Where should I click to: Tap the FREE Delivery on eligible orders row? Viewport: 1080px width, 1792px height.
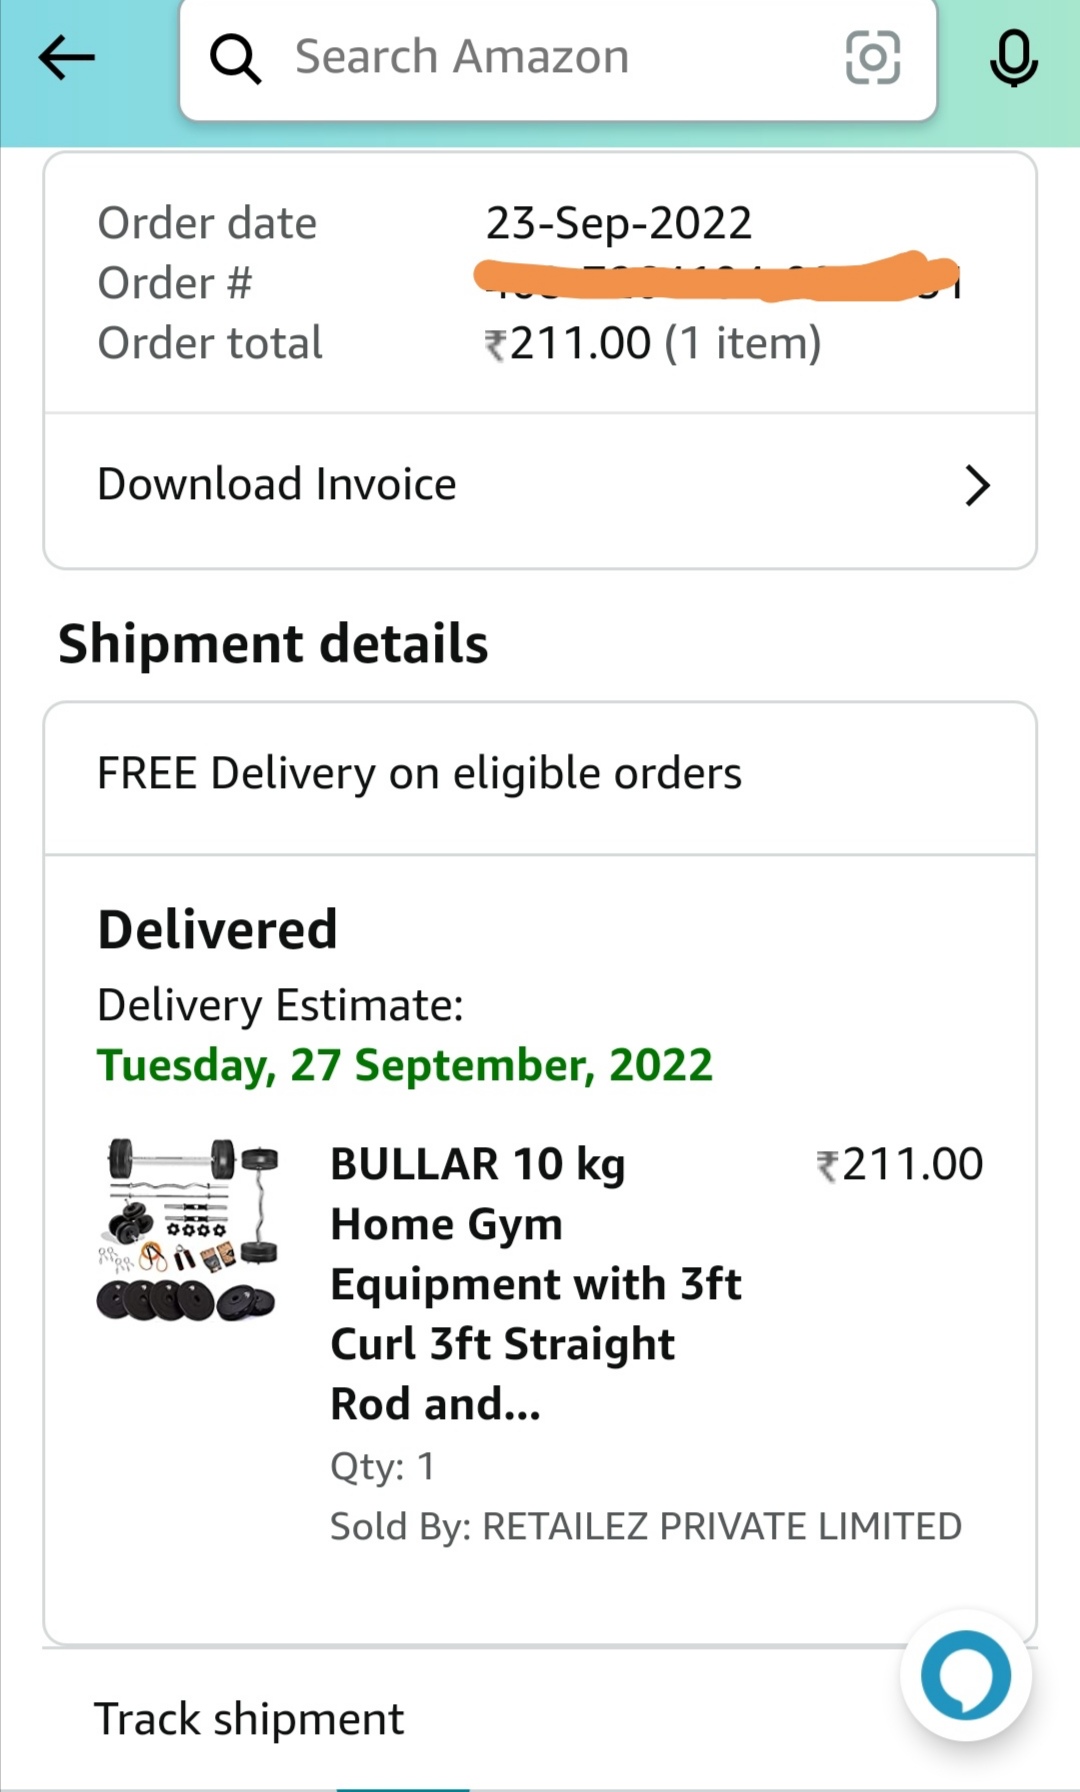coord(419,774)
